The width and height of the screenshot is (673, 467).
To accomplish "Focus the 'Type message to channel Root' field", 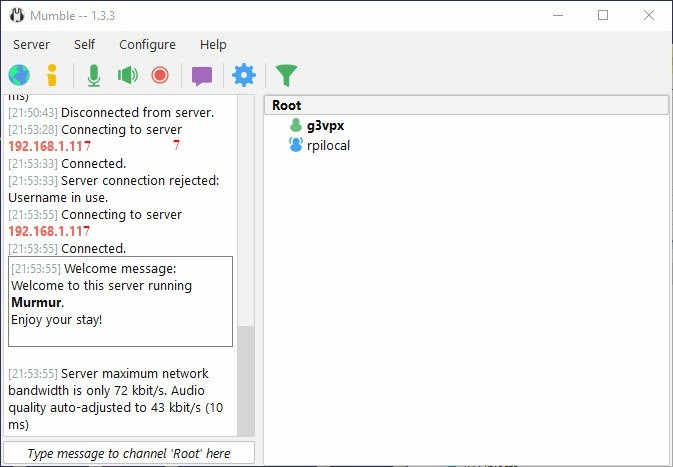I will [129, 453].
